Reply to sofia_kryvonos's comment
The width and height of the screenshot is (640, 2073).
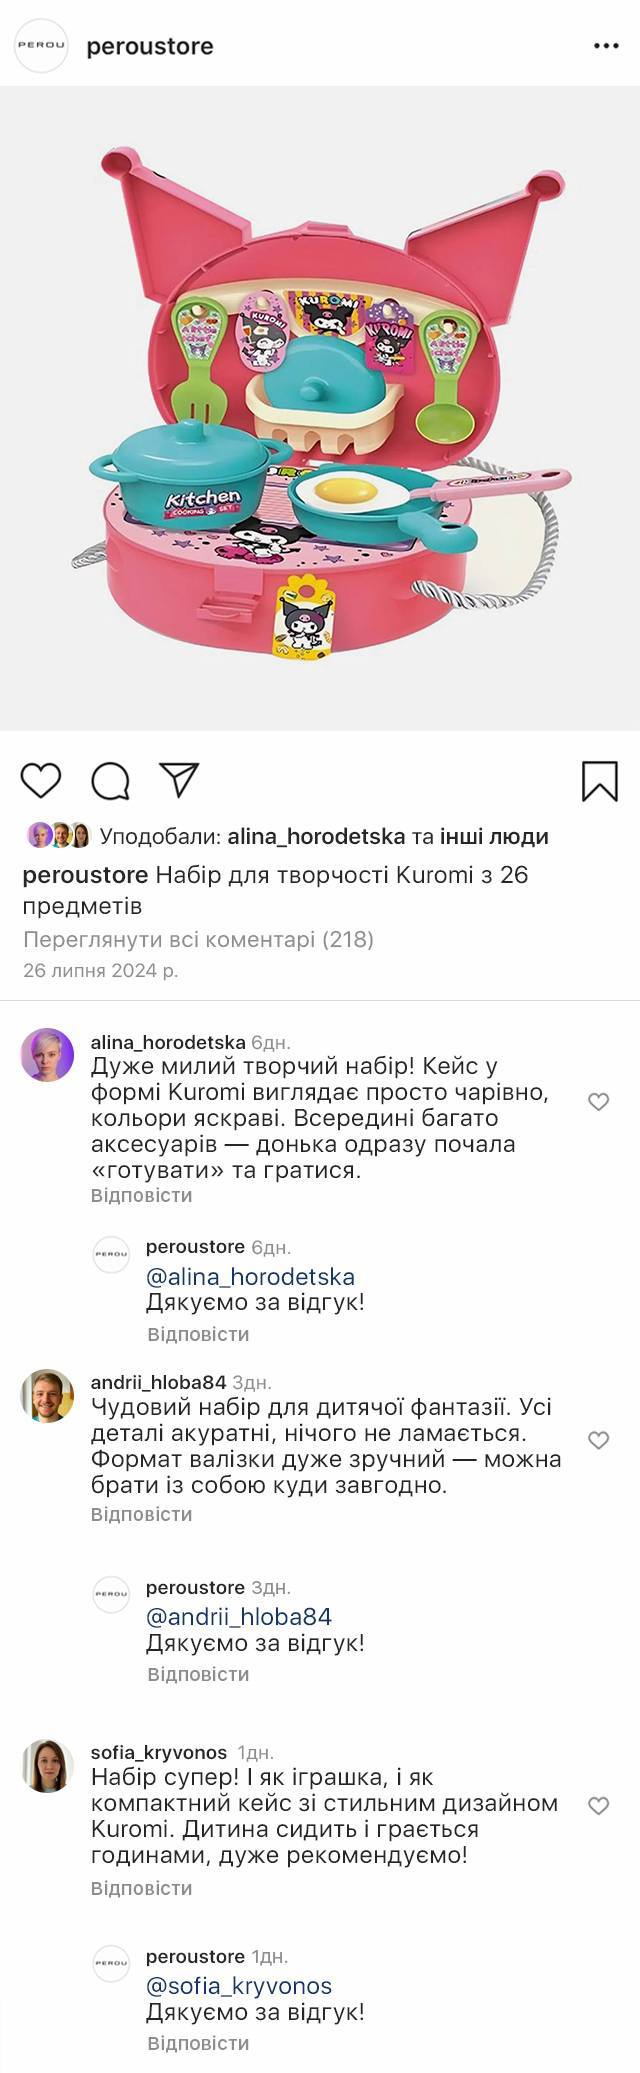141,1888
